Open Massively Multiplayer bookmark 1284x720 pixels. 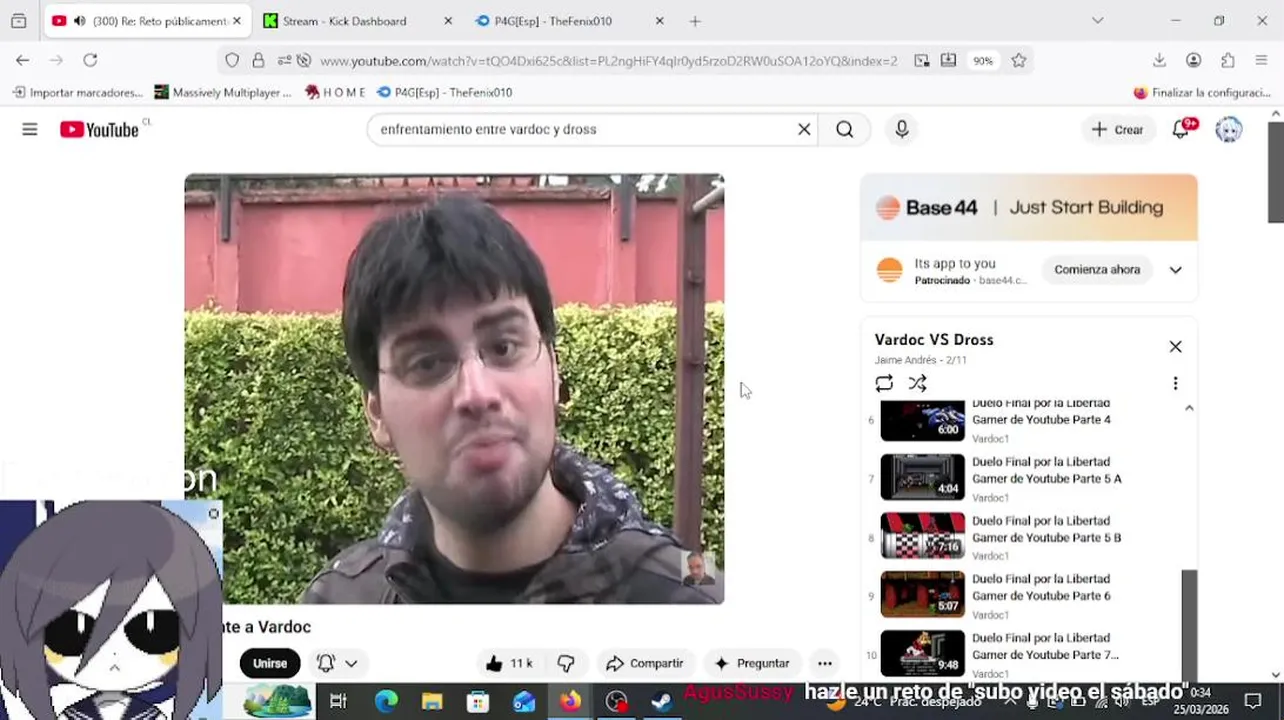click(223, 92)
